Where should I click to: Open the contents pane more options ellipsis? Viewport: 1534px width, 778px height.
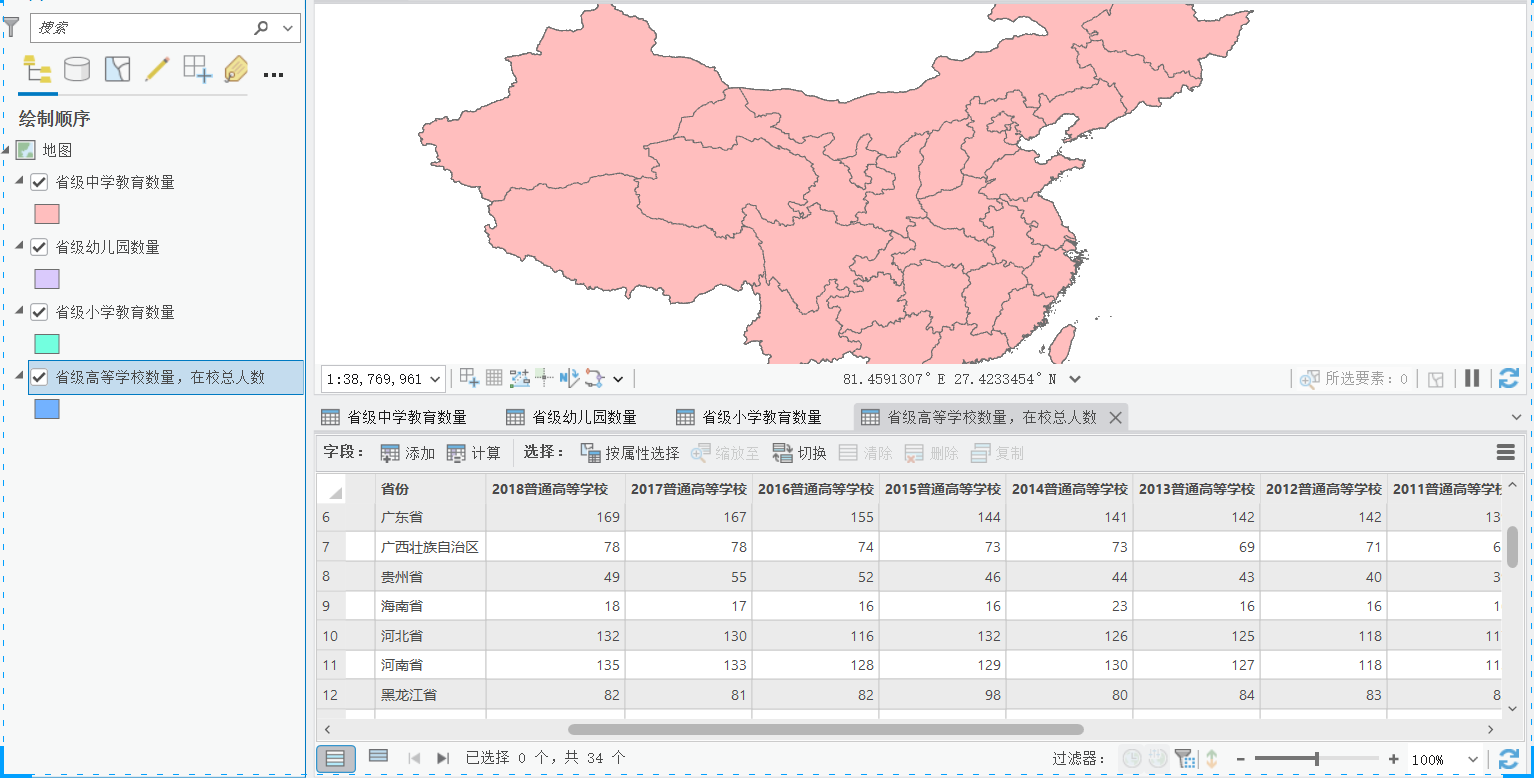[274, 74]
